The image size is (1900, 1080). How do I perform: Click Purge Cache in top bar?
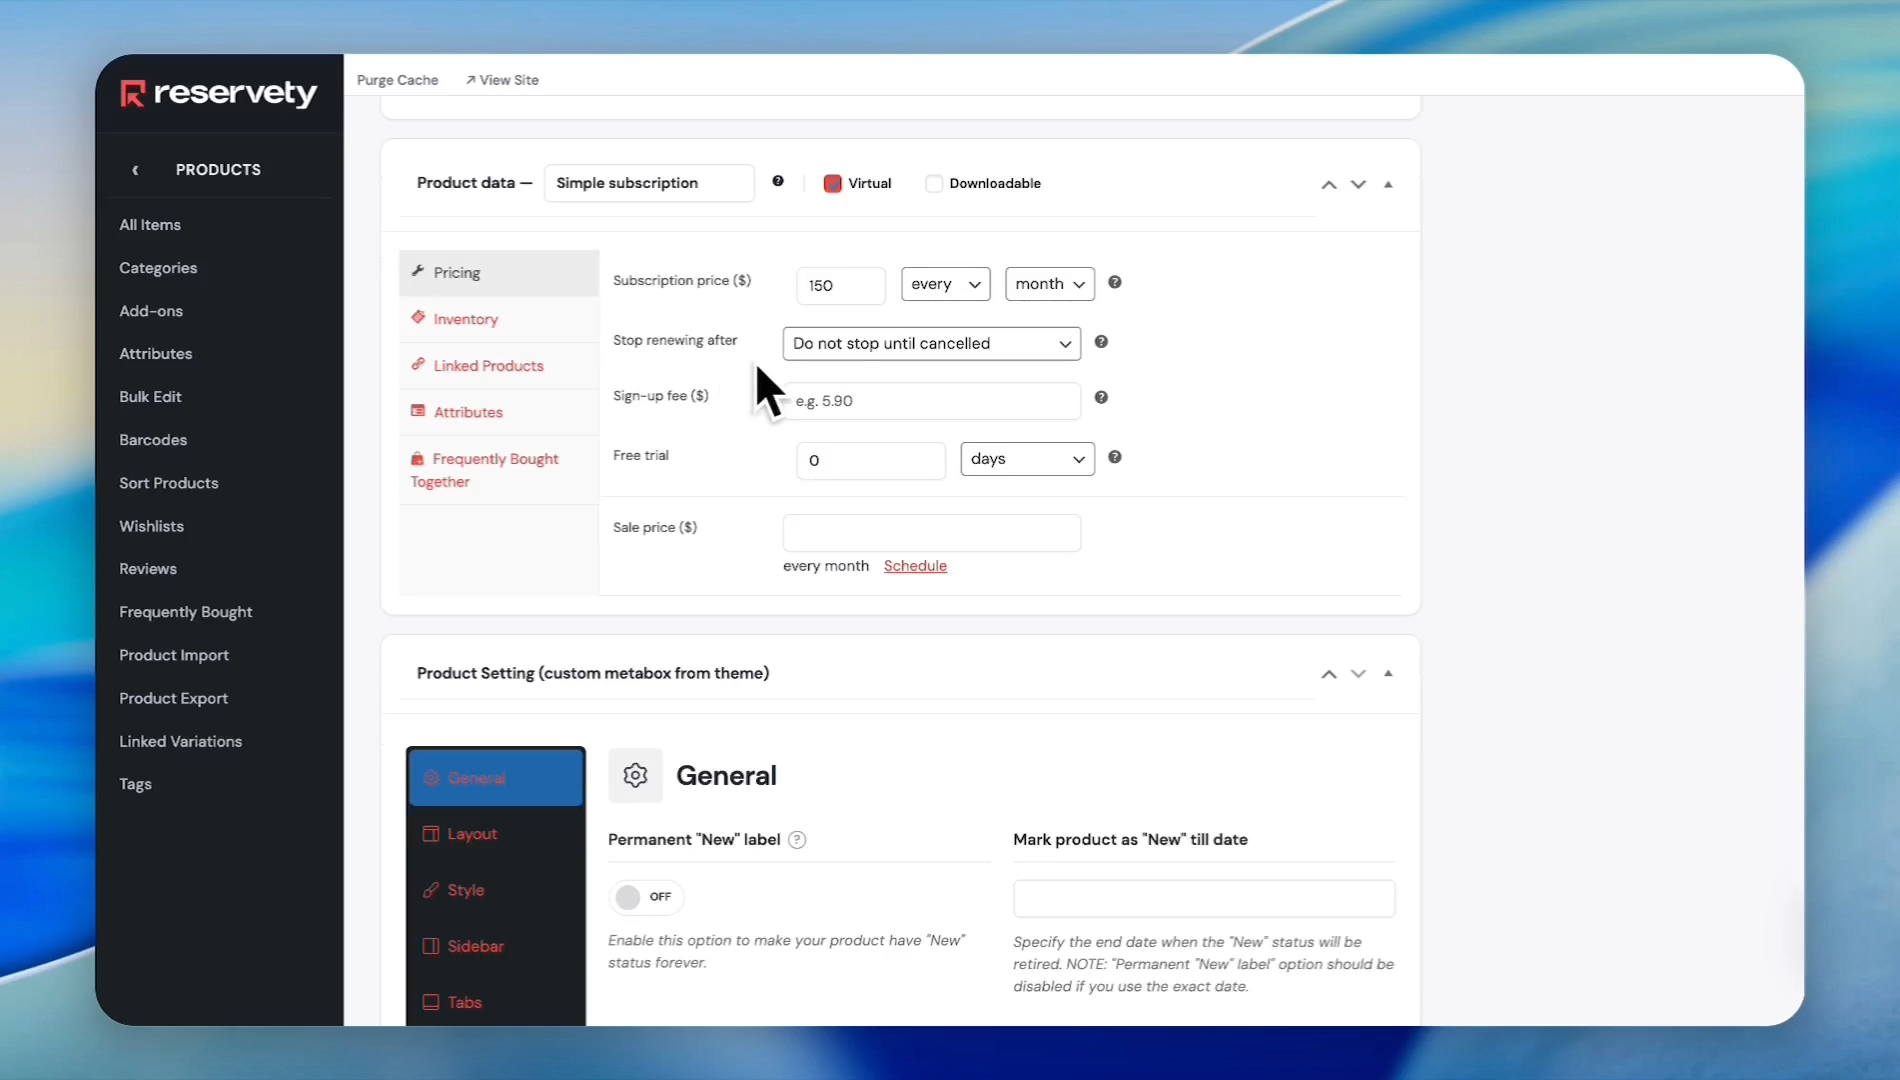pos(397,80)
